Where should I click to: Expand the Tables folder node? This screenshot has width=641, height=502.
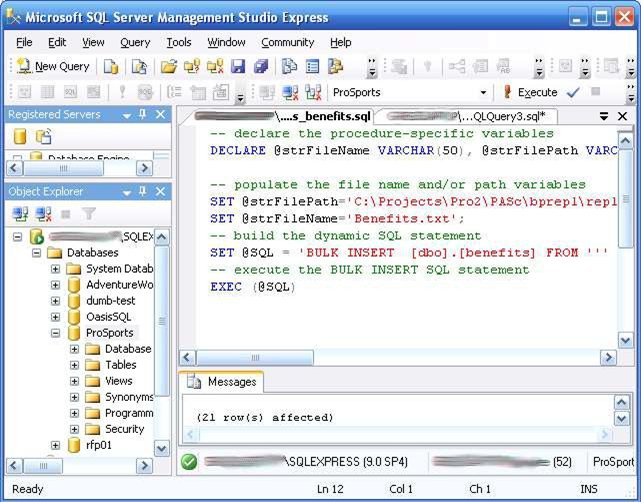click(74, 365)
